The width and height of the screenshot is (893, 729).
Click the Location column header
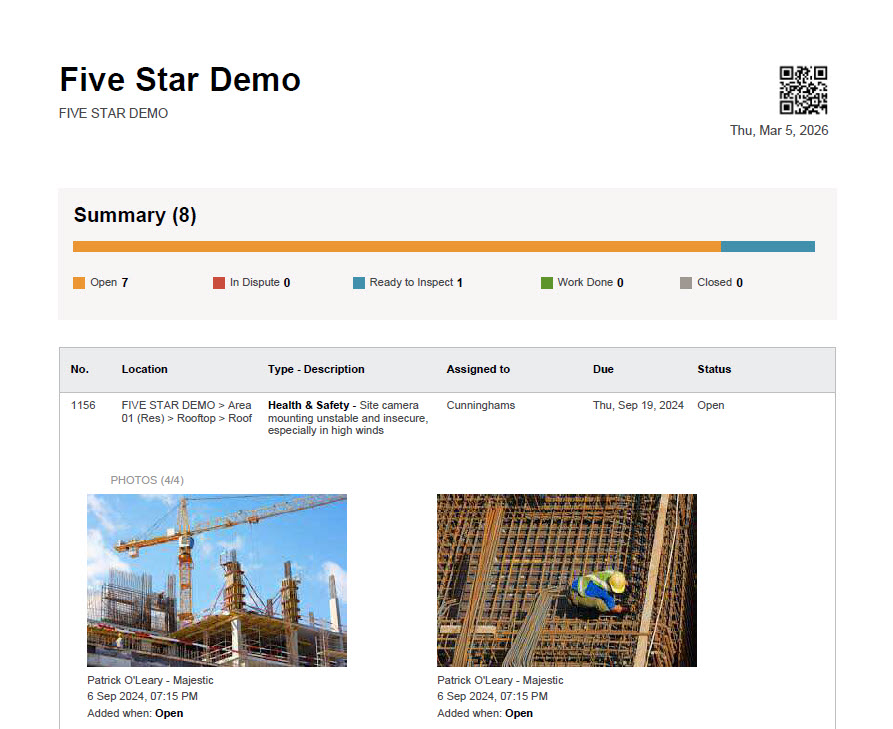(x=145, y=369)
